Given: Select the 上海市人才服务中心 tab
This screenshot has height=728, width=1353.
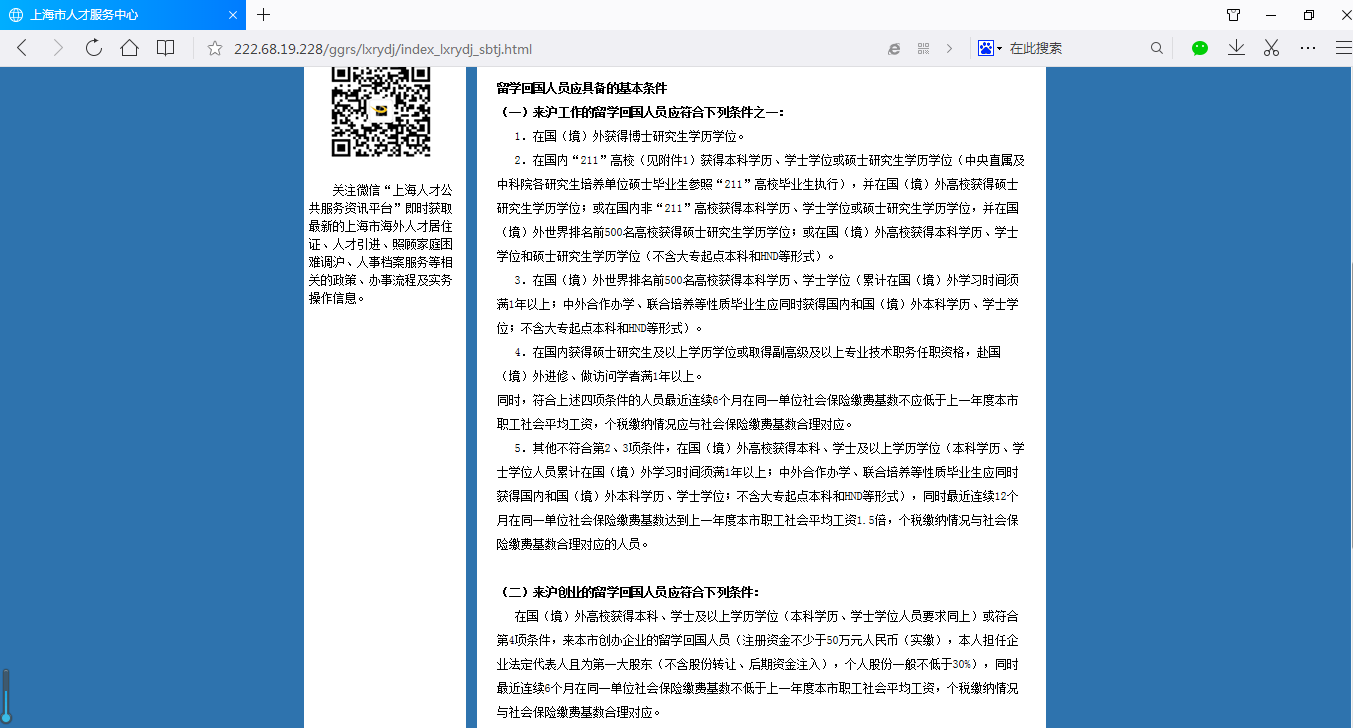Looking at the screenshot, I should click(x=122, y=15).
